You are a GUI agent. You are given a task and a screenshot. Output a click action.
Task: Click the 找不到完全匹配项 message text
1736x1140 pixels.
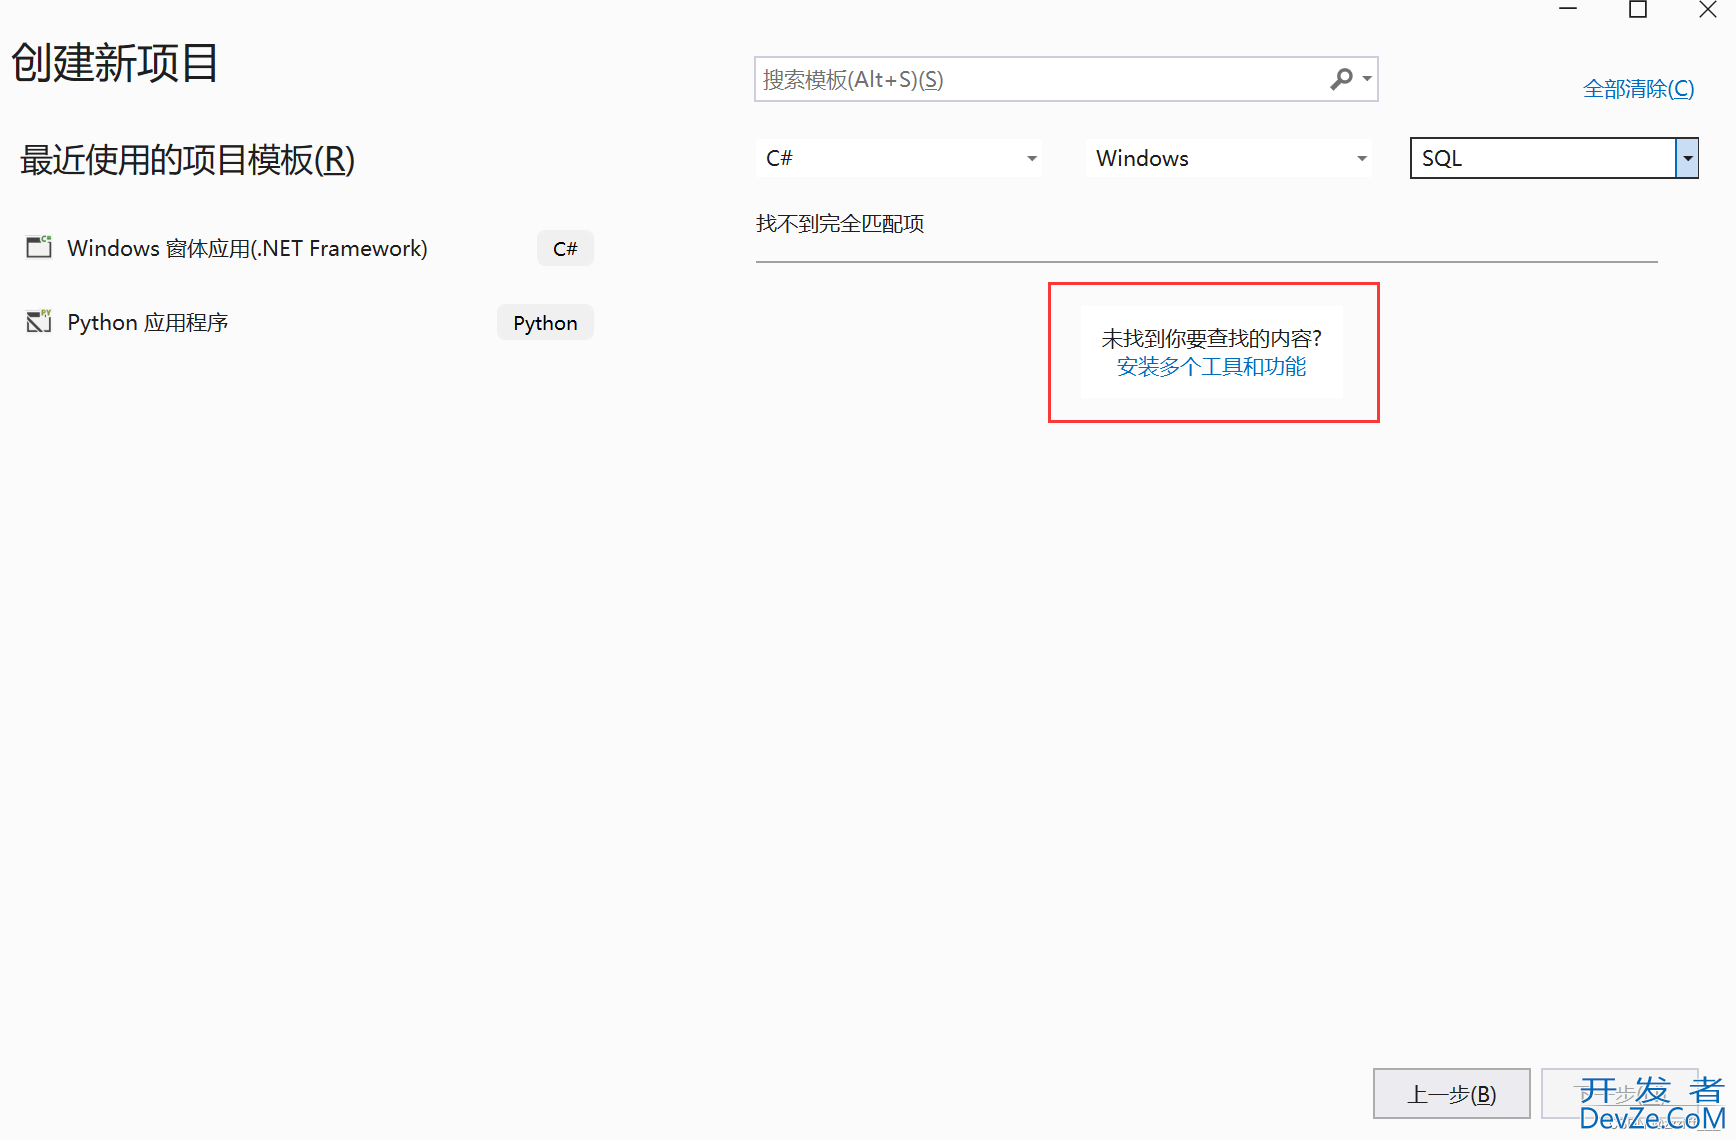840,223
